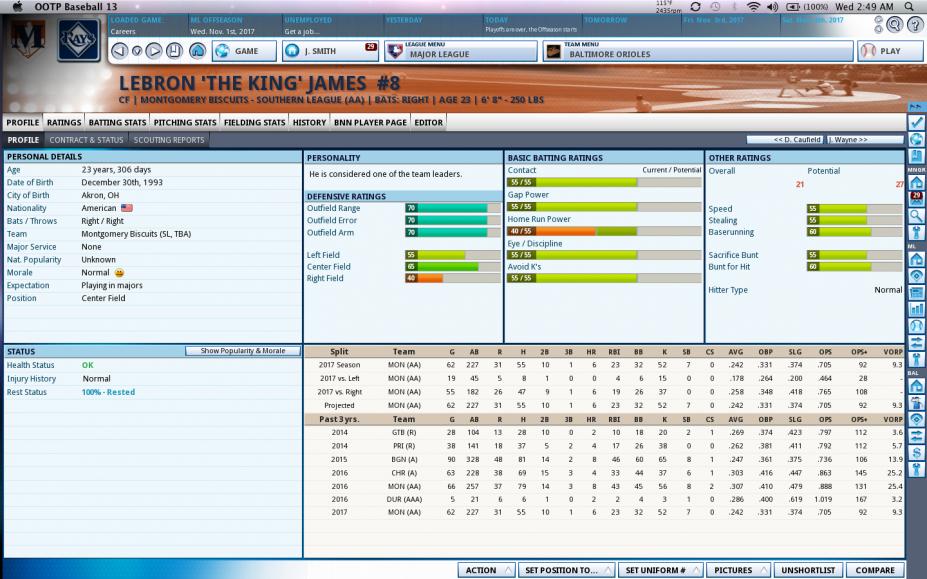Click the globe icon in right sidebar
The height and width of the screenshot is (579, 927).
pos(916,140)
